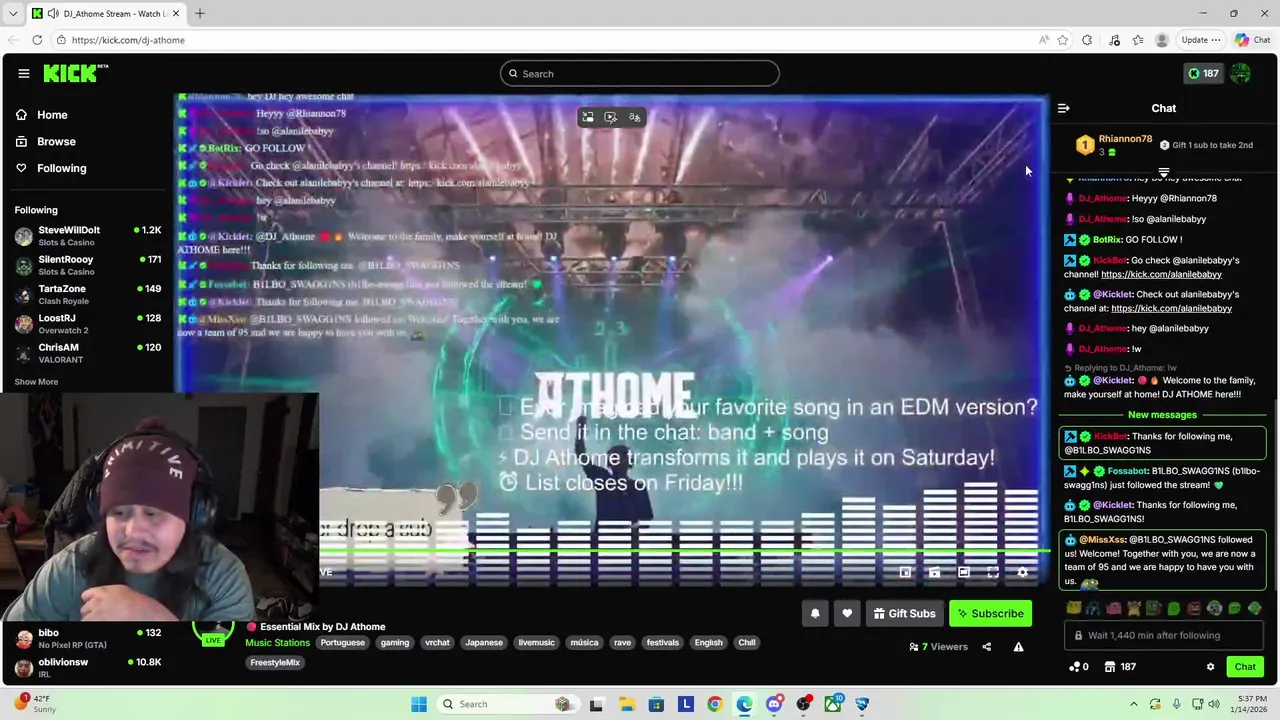Image resolution: width=1280 pixels, height=720 pixels.
Task: Open SteveWillDoIt channel from the Following list
Action: tap(88, 236)
